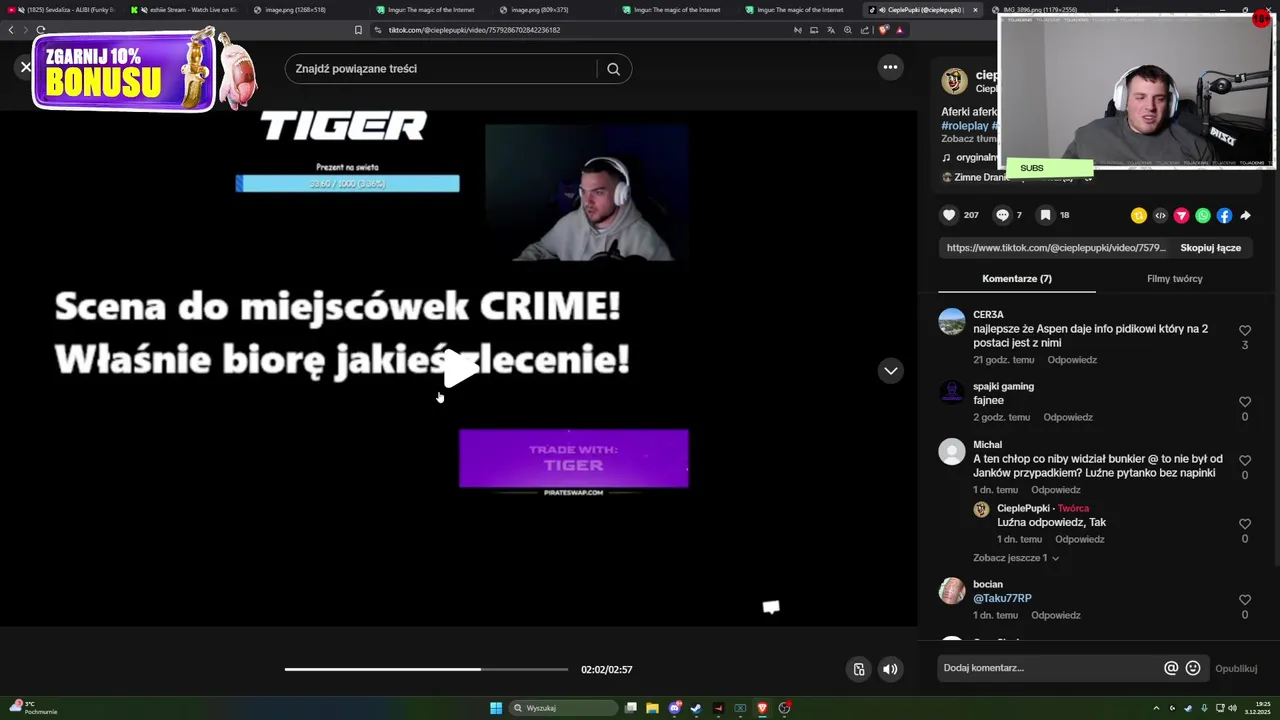This screenshot has height=720, width=1280.
Task: Reply to Michal's comment
Action: (x=1056, y=490)
